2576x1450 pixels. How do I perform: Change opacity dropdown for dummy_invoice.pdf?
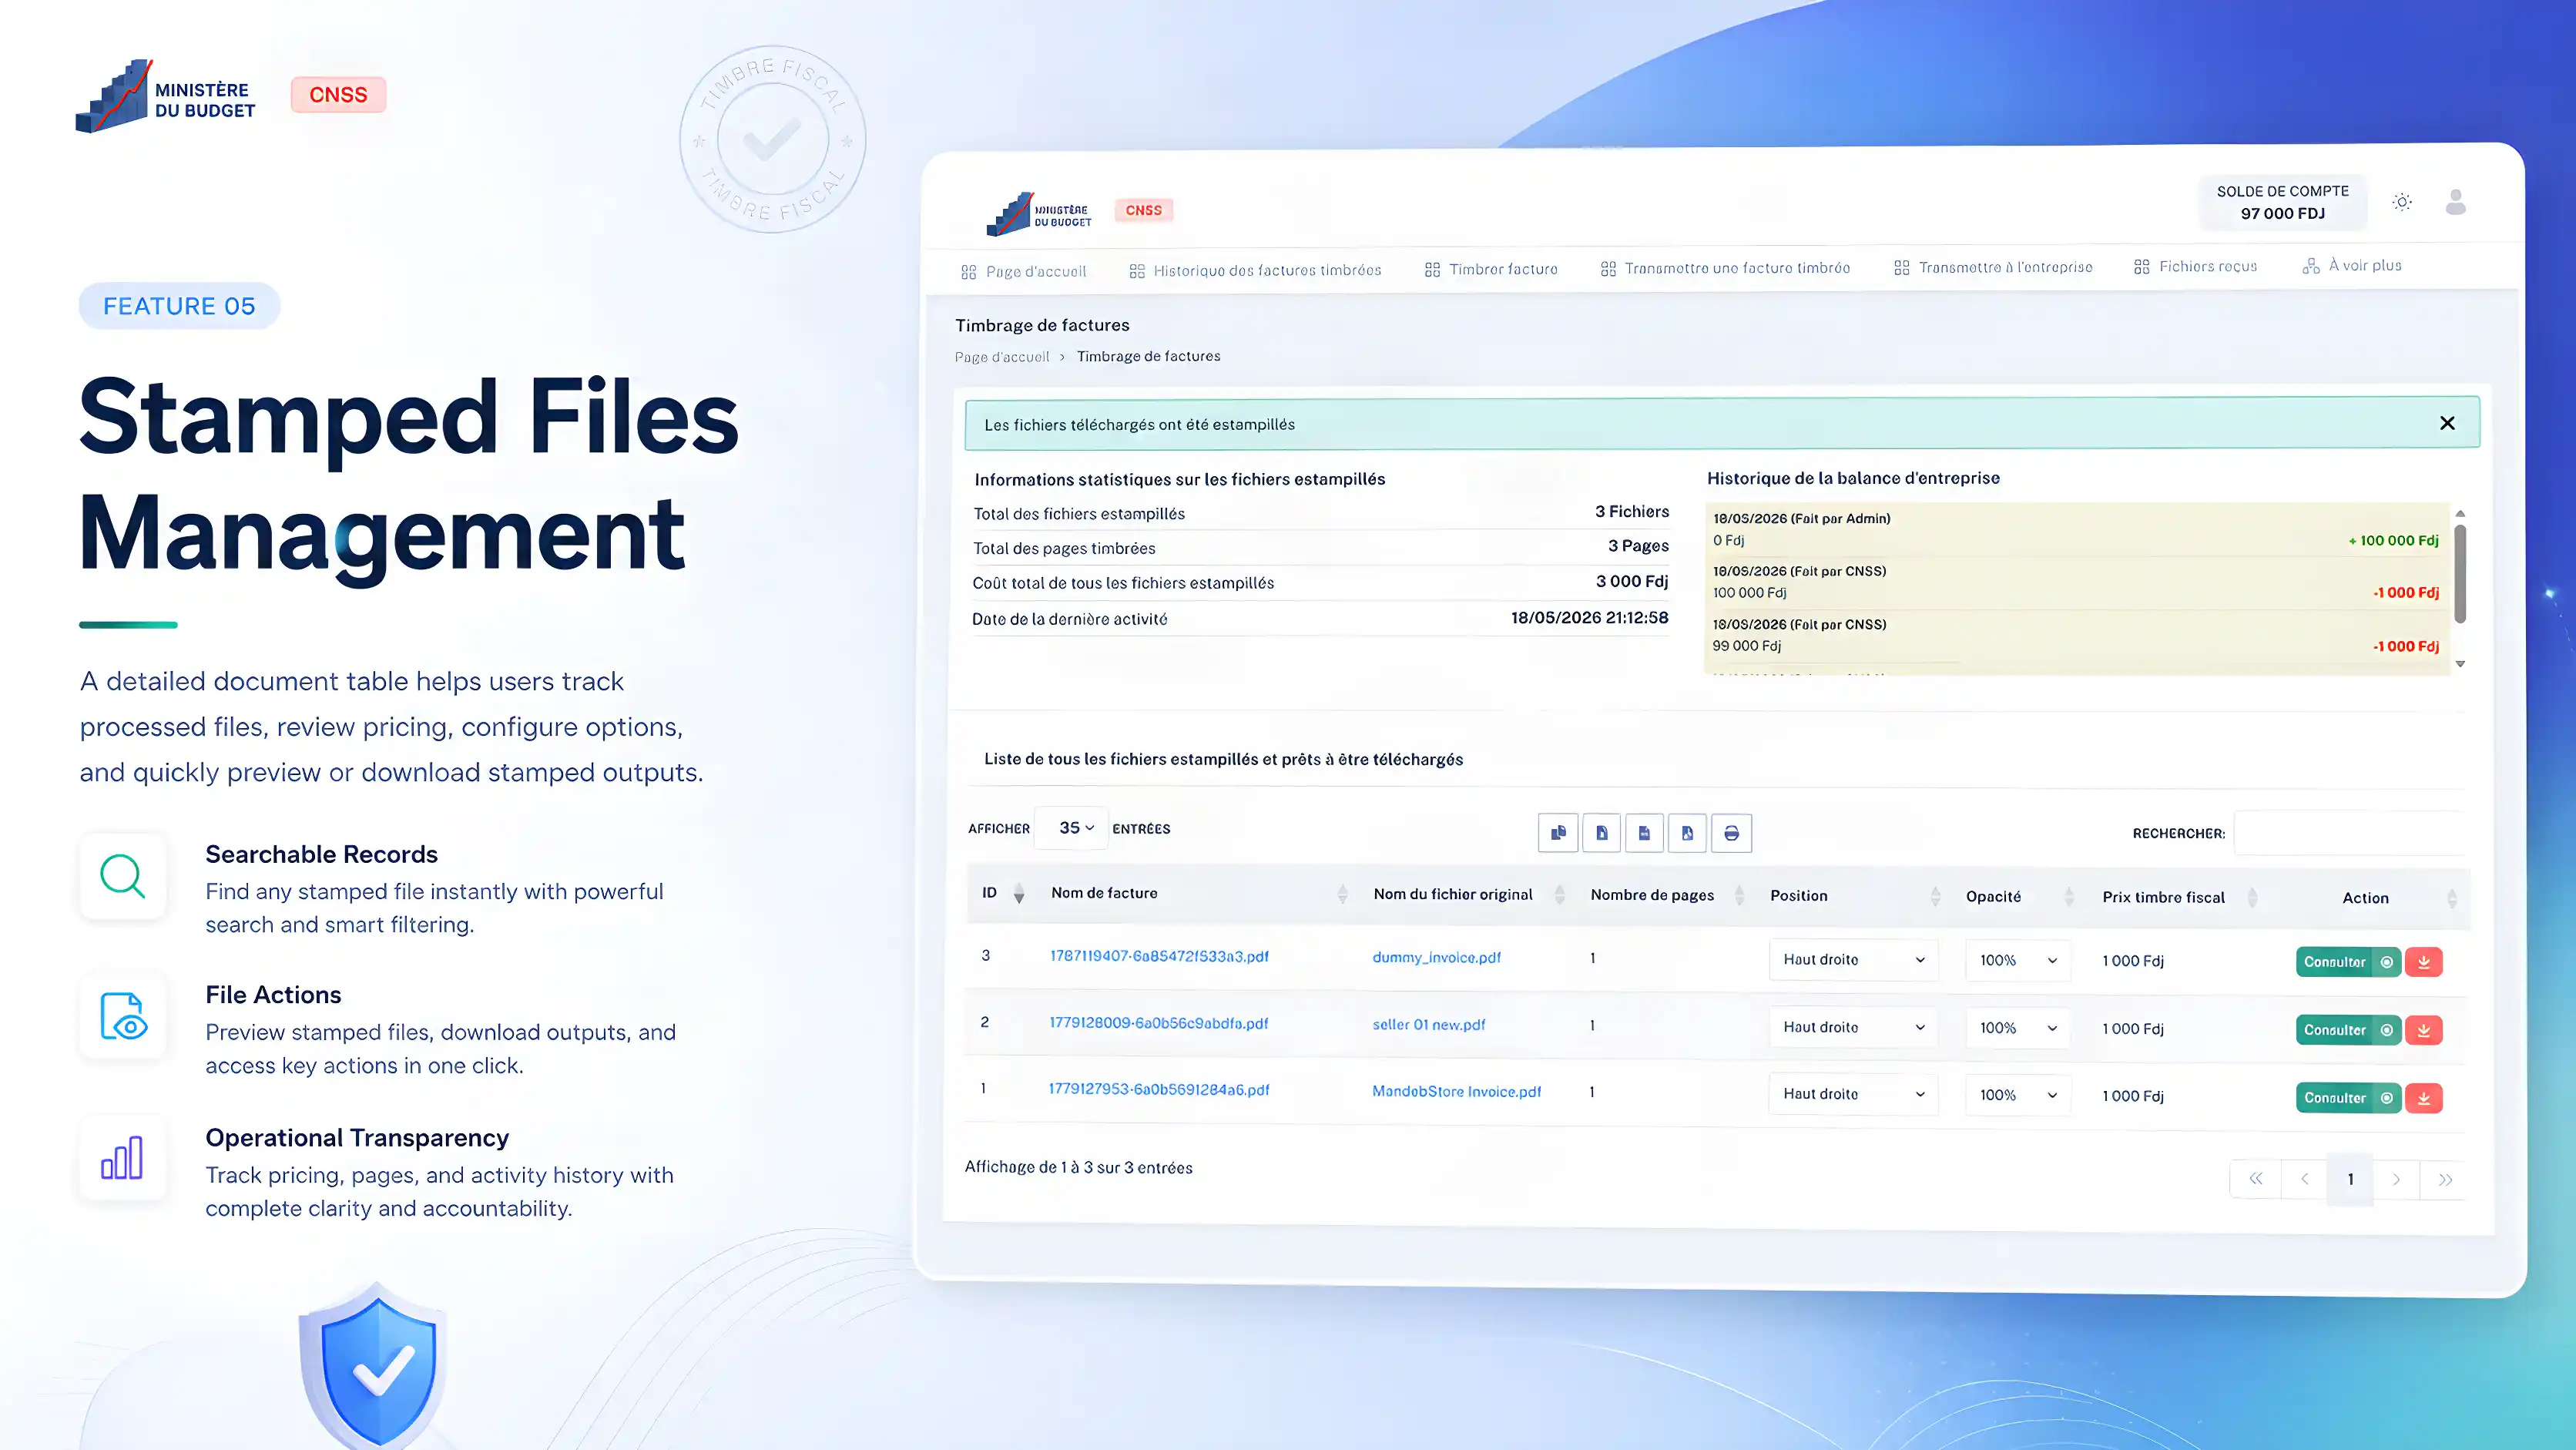(2018, 961)
